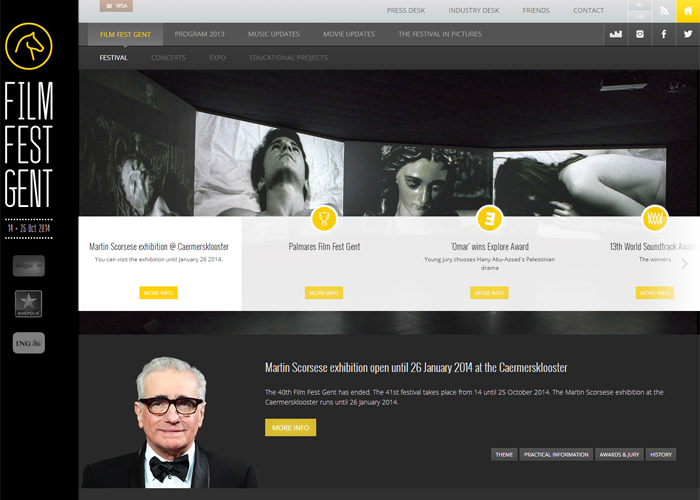Click the Palmares Film Fest Gent title

[324, 246]
